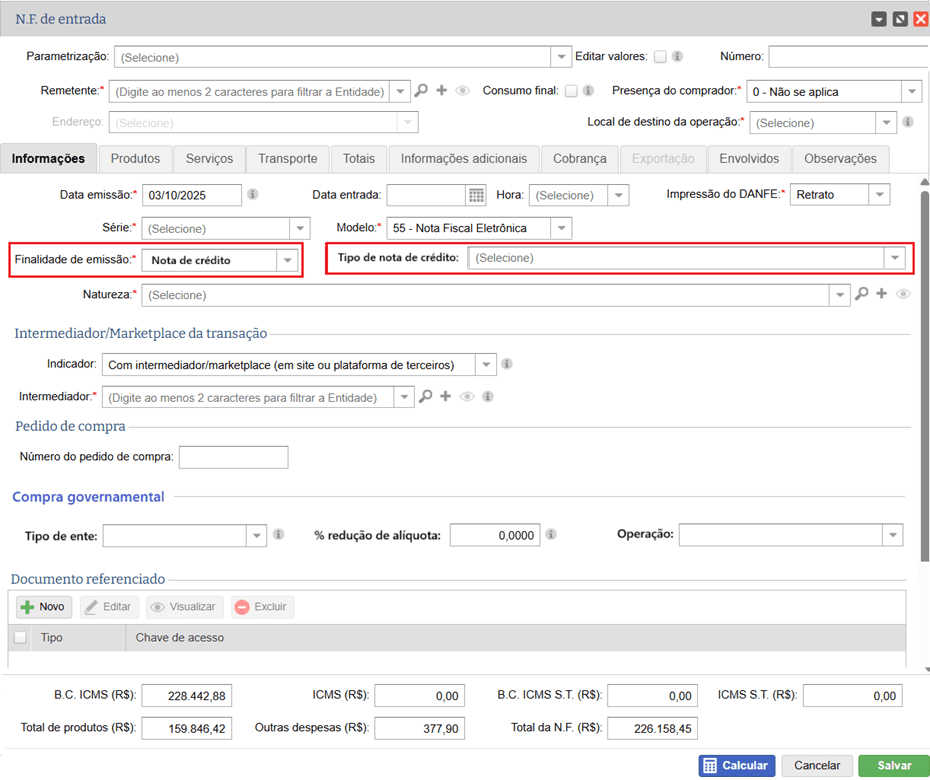Click the search magnifier next to Remetente
This screenshot has width=930, height=780.
[x=421, y=91]
